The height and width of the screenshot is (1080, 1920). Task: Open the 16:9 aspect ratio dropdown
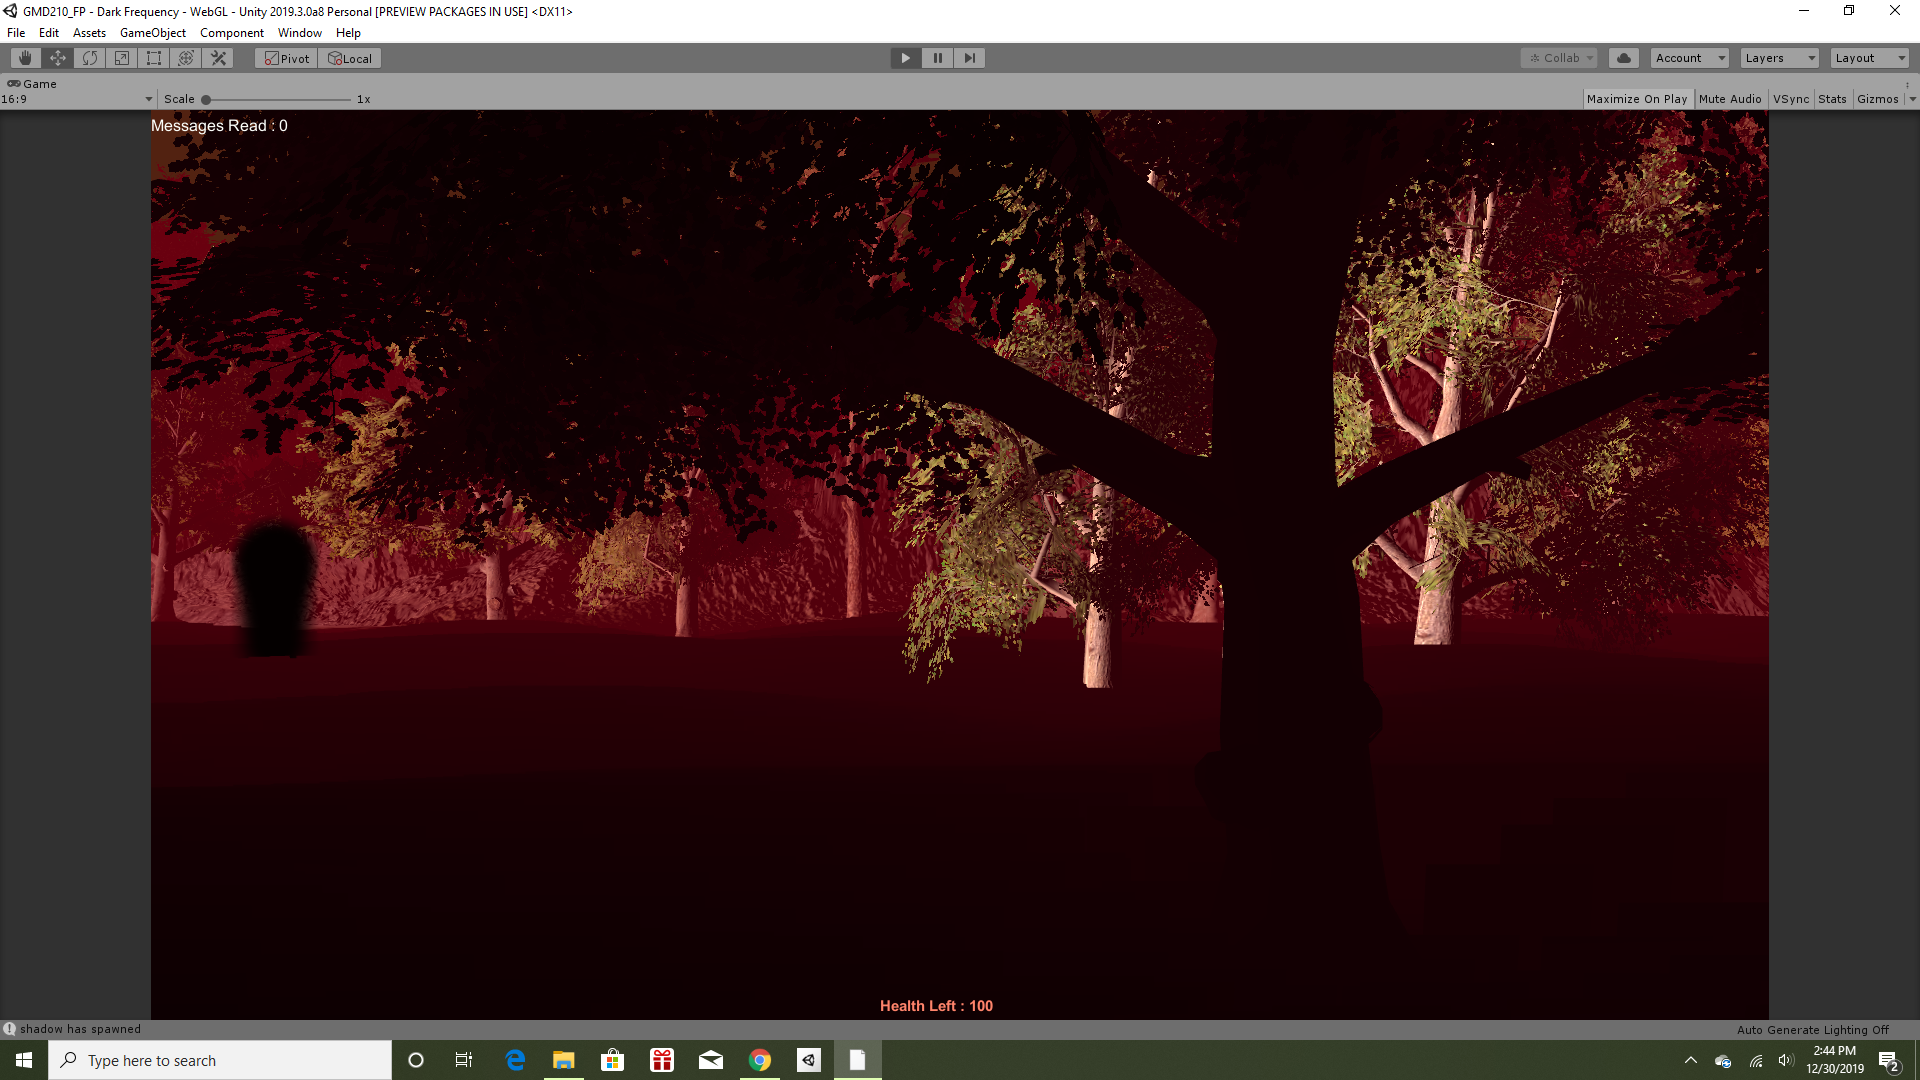pyautogui.click(x=77, y=99)
